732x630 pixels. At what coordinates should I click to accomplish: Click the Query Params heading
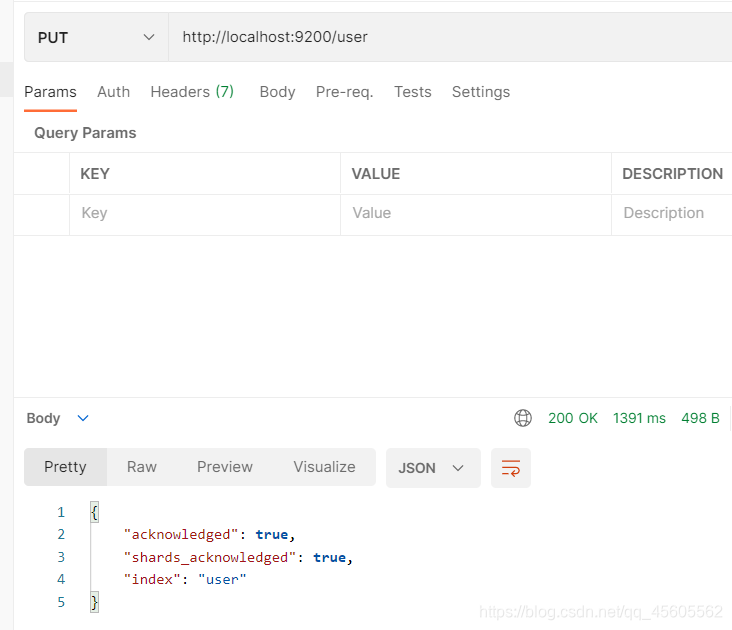[x=85, y=133]
